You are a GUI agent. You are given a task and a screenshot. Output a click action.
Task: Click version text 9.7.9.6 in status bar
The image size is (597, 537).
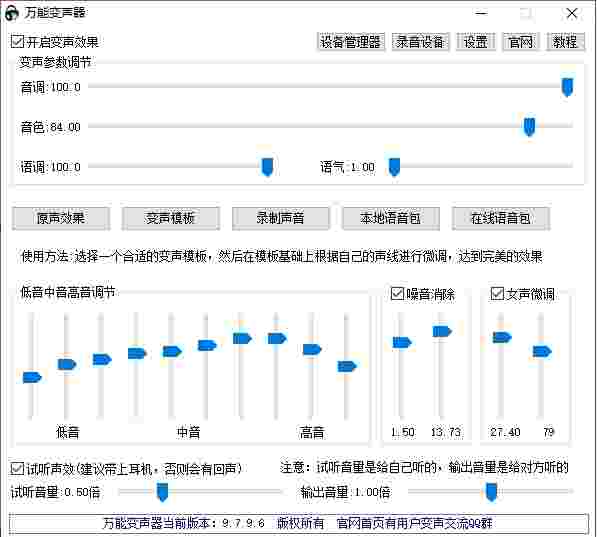(243, 523)
